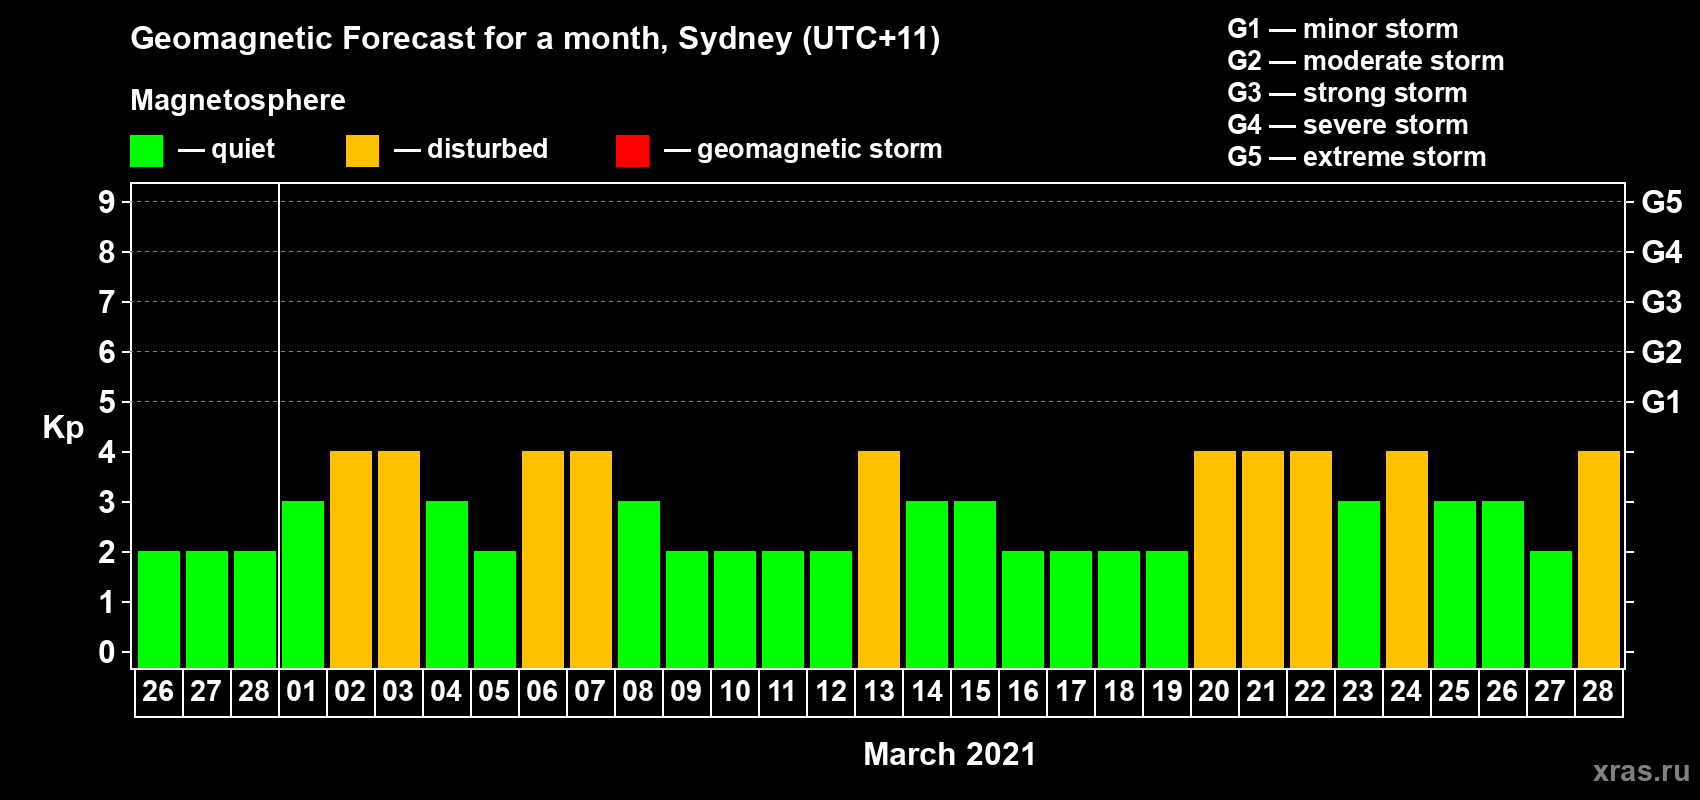The image size is (1700, 800).
Task: Select the orange bar for March 07
Action: tap(591, 559)
